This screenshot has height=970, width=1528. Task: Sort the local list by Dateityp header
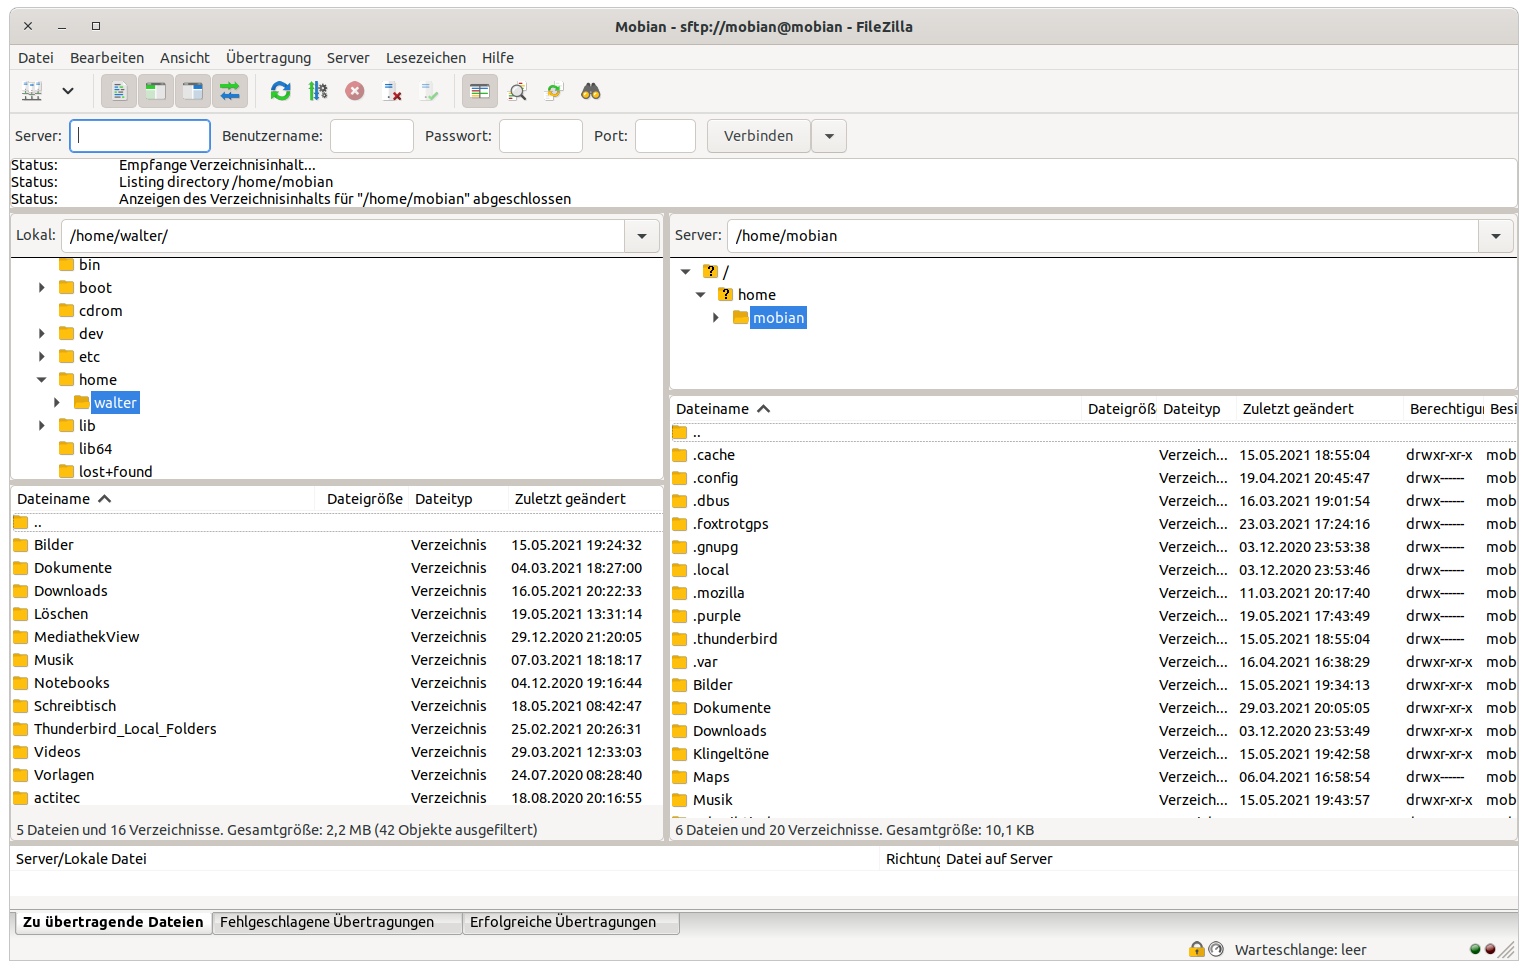pyautogui.click(x=444, y=499)
